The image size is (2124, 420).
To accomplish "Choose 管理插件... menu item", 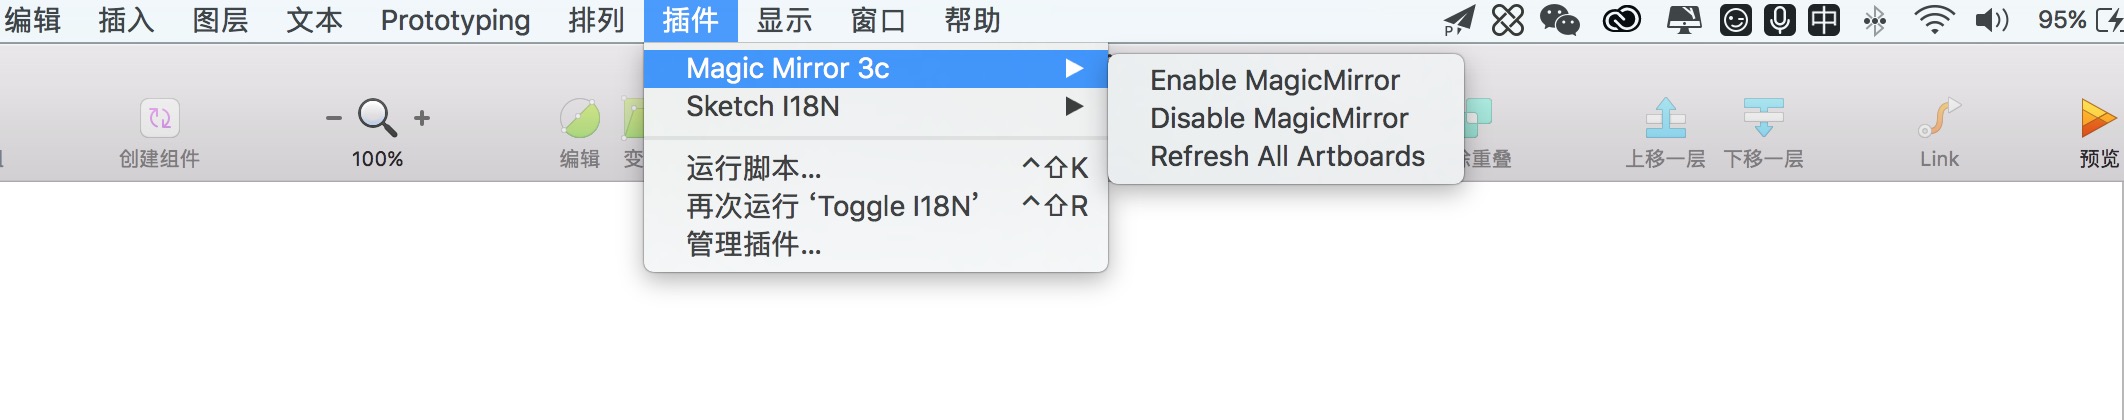I will [x=876, y=244].
